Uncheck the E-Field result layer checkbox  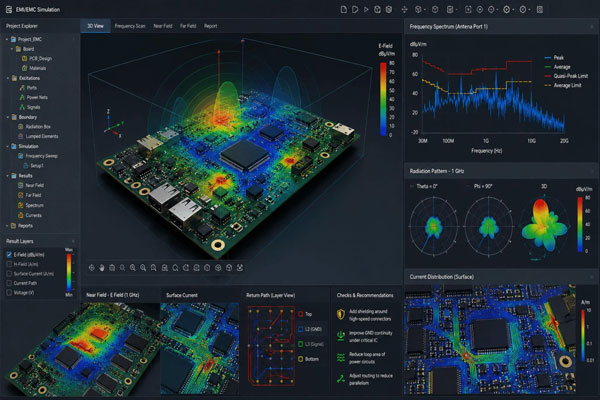coord(9,255)
